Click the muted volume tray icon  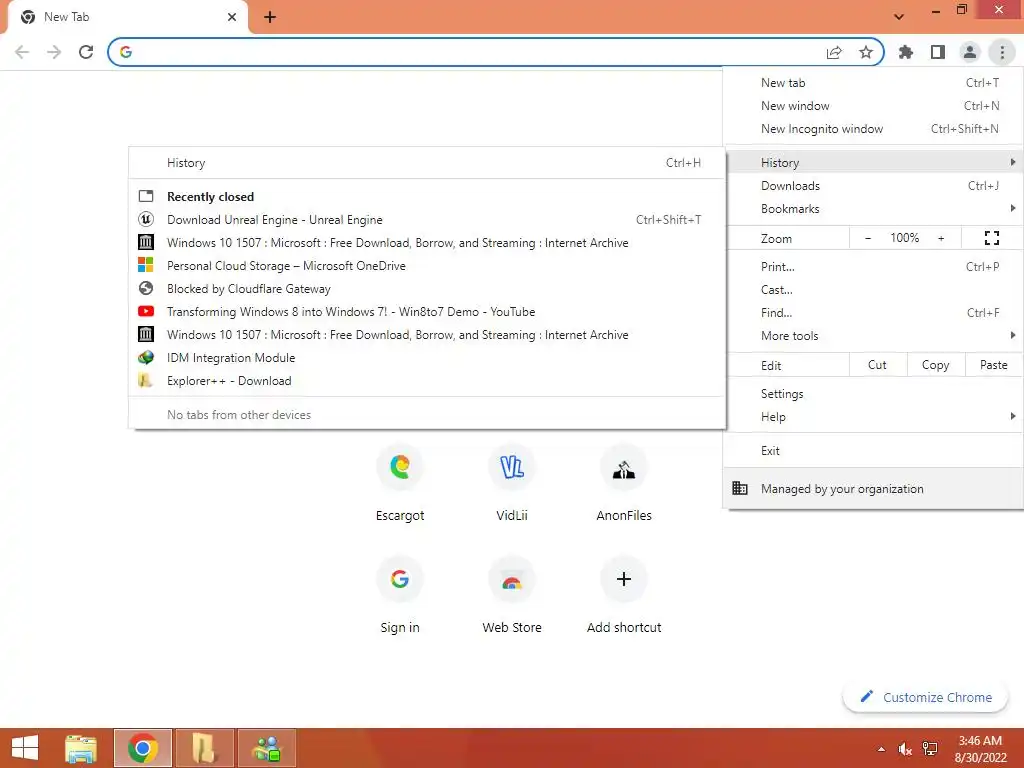[904, 749]
